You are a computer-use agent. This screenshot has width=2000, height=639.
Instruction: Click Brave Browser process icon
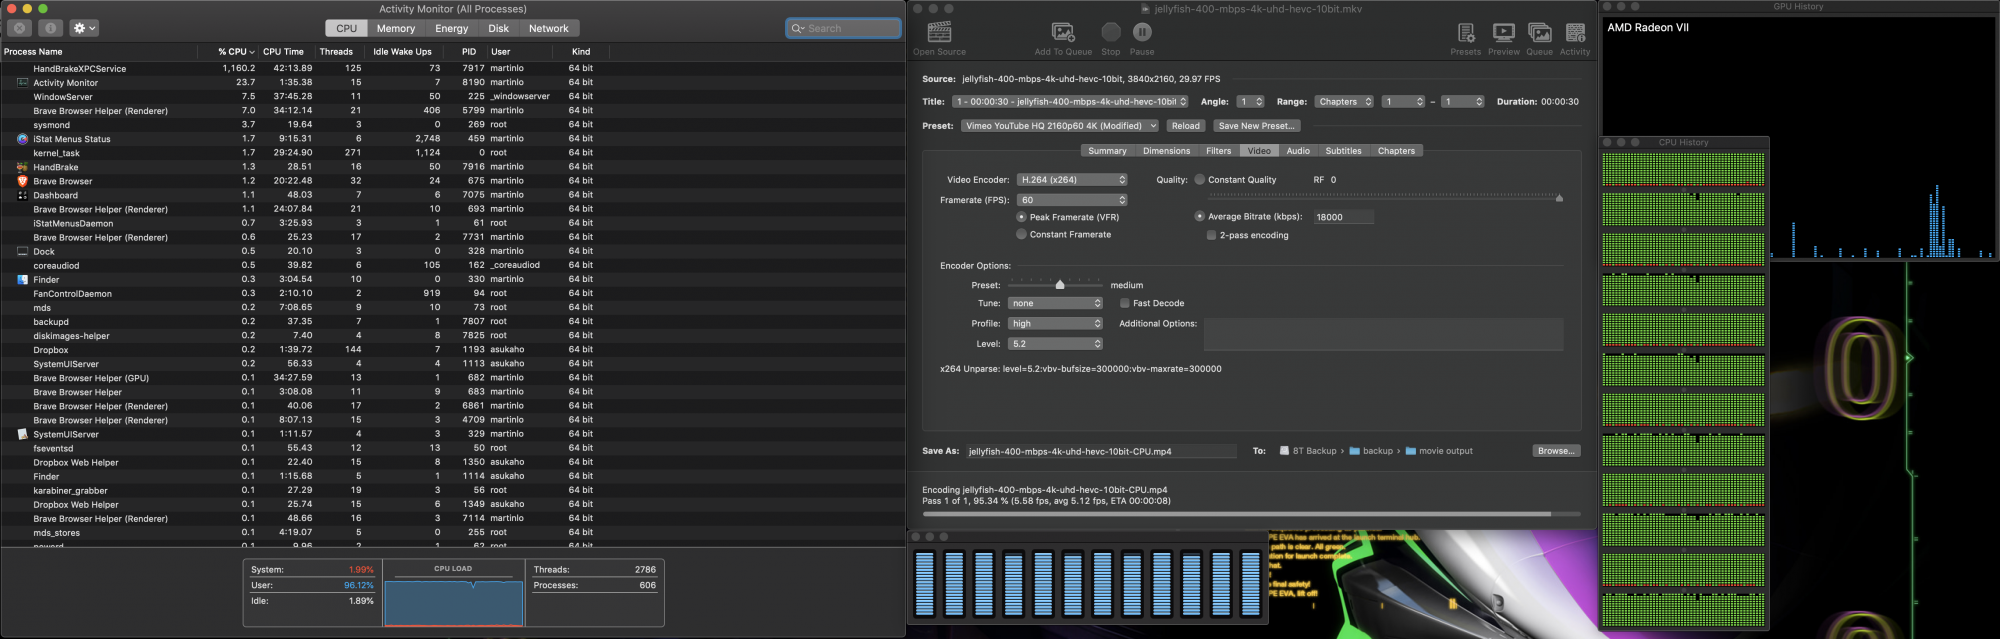(x=22, y=181)
